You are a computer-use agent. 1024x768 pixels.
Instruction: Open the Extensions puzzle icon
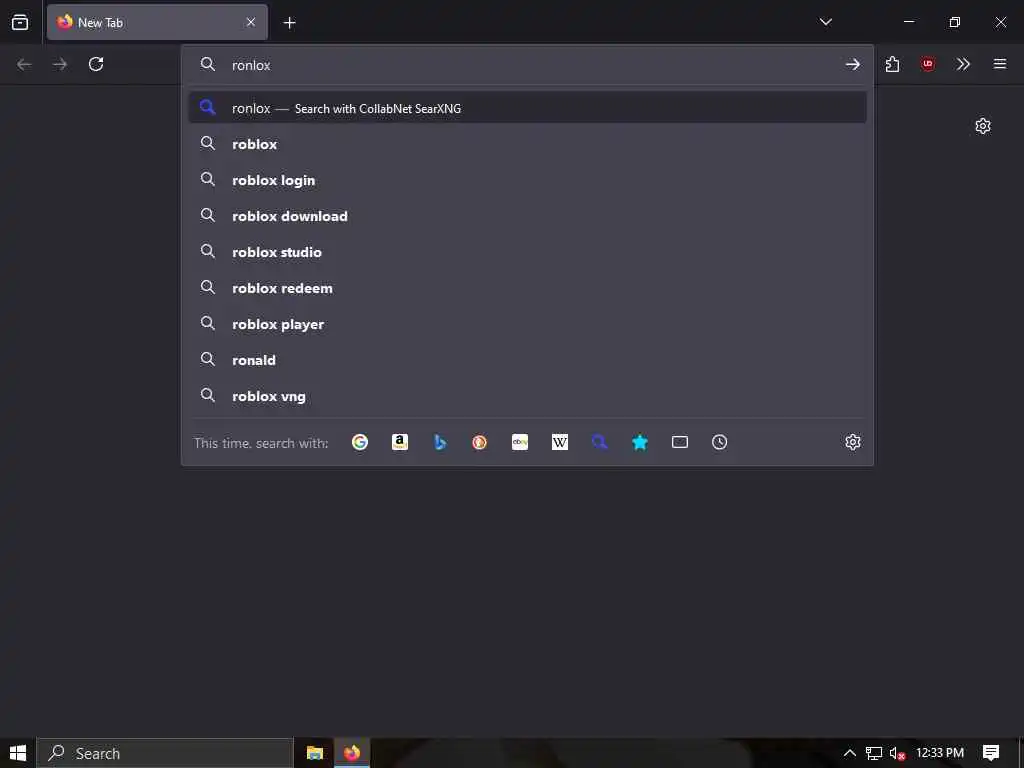coord(892,64)
